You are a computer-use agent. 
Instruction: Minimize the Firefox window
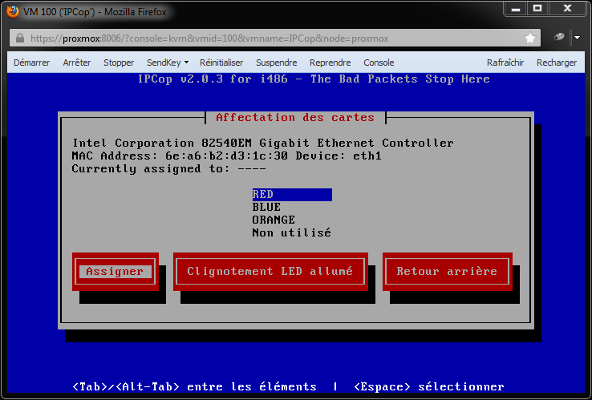click(516, 9)
